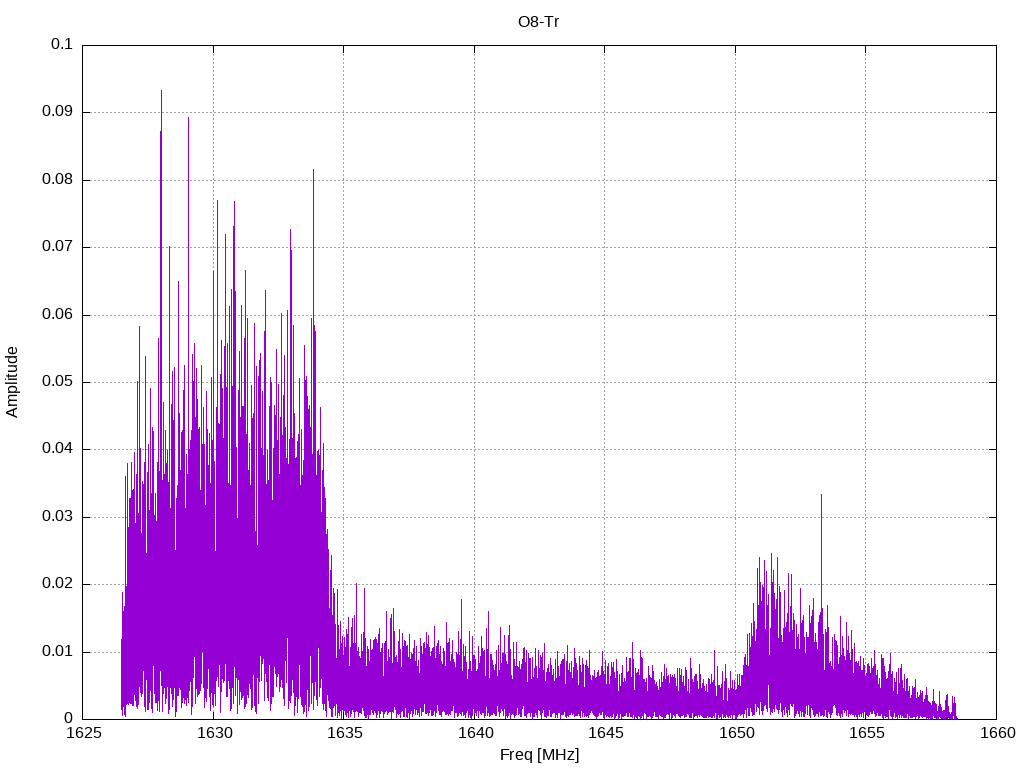Select the 0.06 y-axis tick label
Screen dimensions: 1024x768
(x=58, y=315)
